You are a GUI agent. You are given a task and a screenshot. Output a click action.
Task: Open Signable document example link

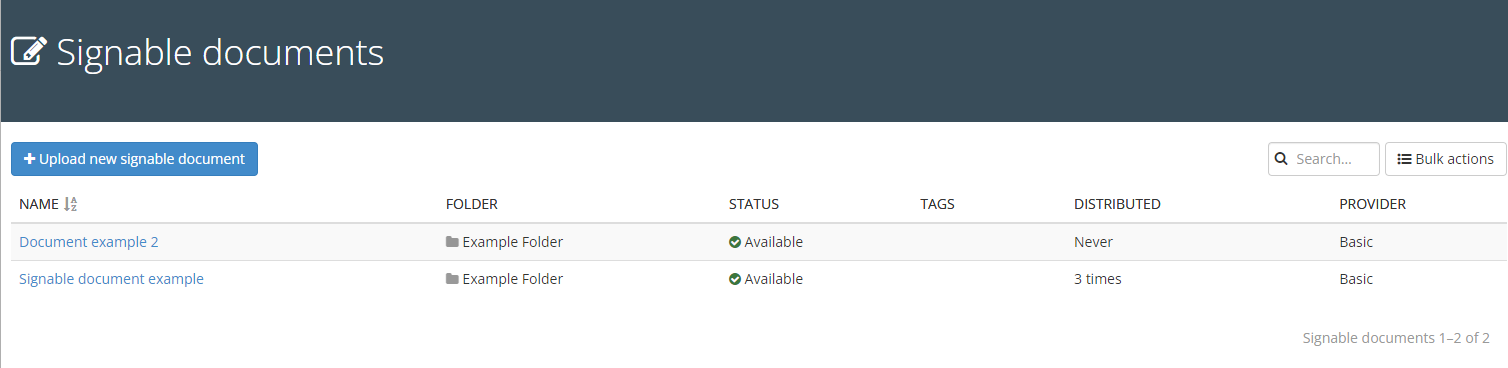(111, 279)
